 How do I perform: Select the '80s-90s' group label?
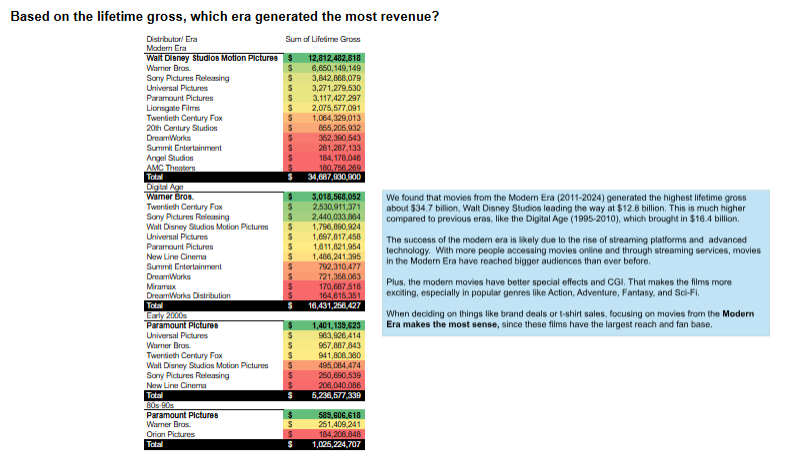tap(160, 405)
